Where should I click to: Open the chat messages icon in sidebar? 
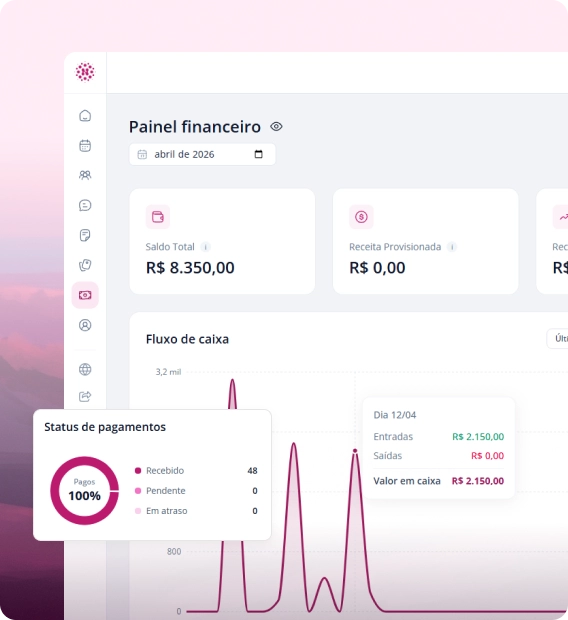pyautogui.click(x=85, y=205)
